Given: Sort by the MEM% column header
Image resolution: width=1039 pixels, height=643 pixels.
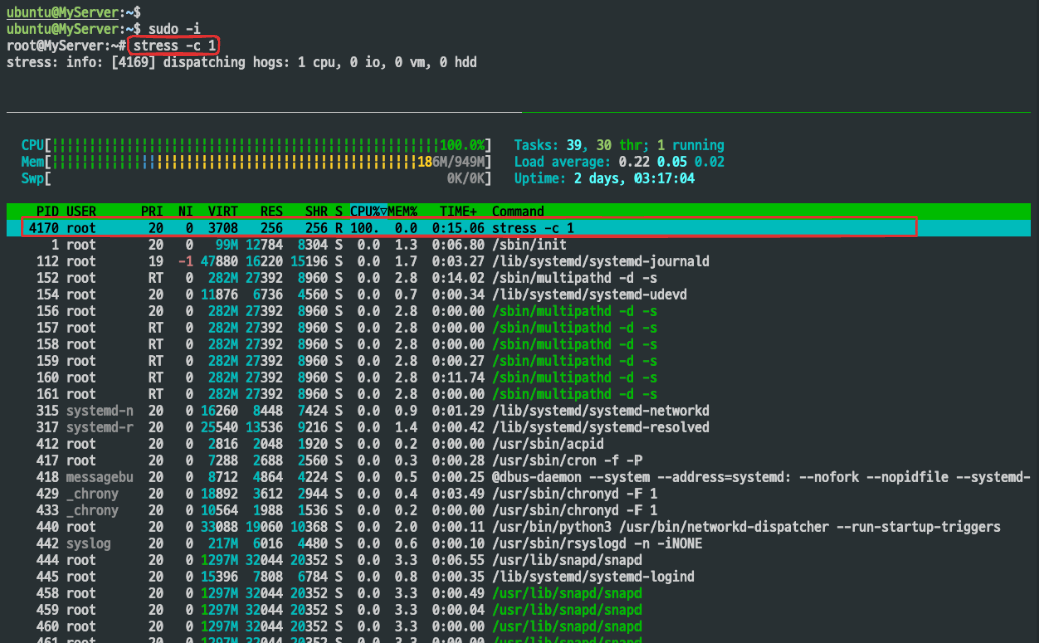Looking at the screenshot, I should tap(402, 211).
